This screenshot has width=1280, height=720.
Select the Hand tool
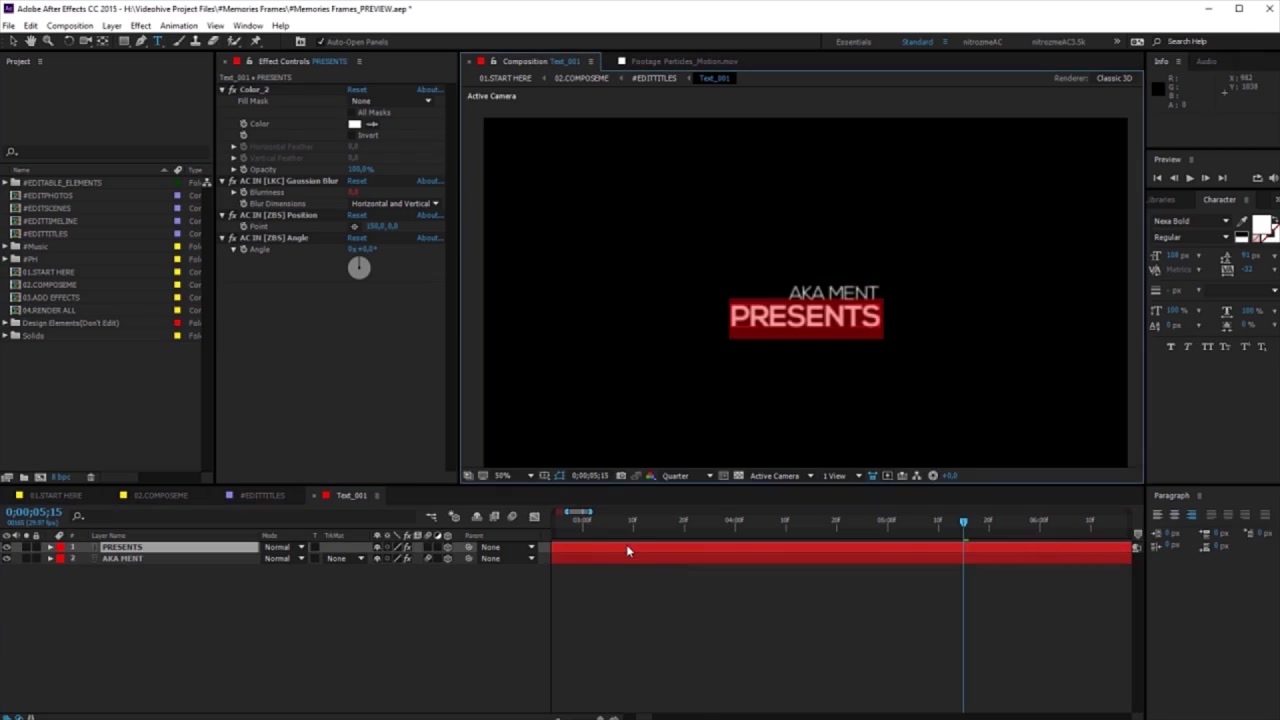coord(30,41)
